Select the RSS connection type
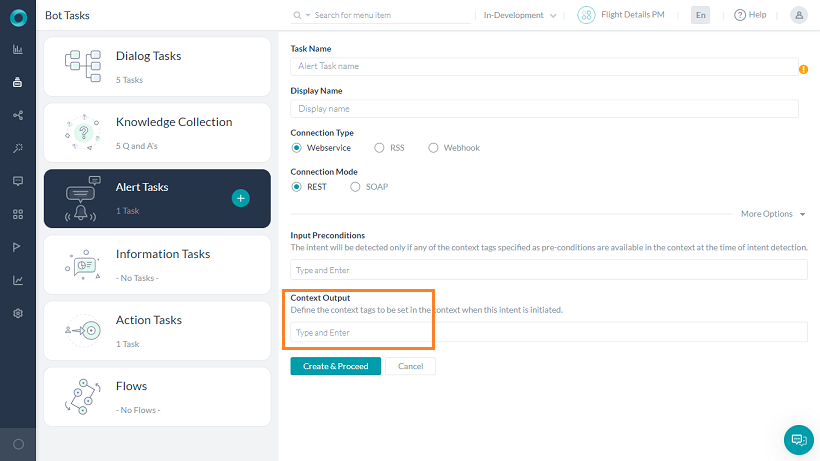Screen dimensions: 820x461 click(x=379, y=148)
